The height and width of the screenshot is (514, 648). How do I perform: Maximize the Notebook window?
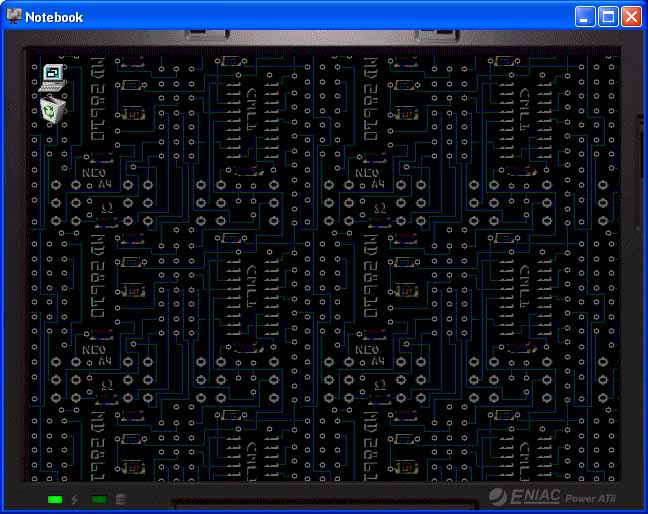(608, 17)
